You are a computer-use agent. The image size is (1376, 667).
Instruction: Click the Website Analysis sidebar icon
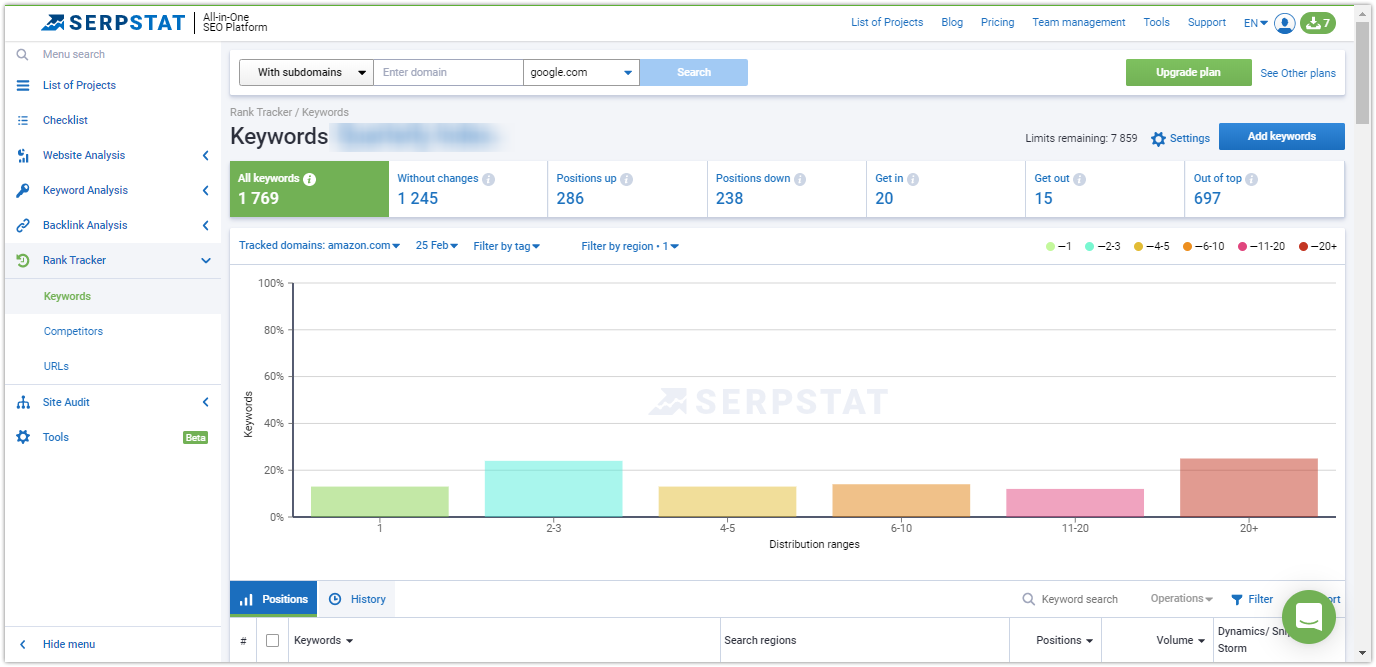(x=23, y=155)
